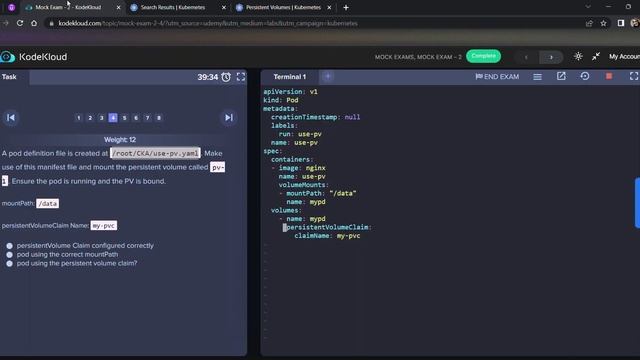This screenshot has width=640, height=360.
Task: Expand the Task panel fullscreen
Action: (x=241, y=77)
